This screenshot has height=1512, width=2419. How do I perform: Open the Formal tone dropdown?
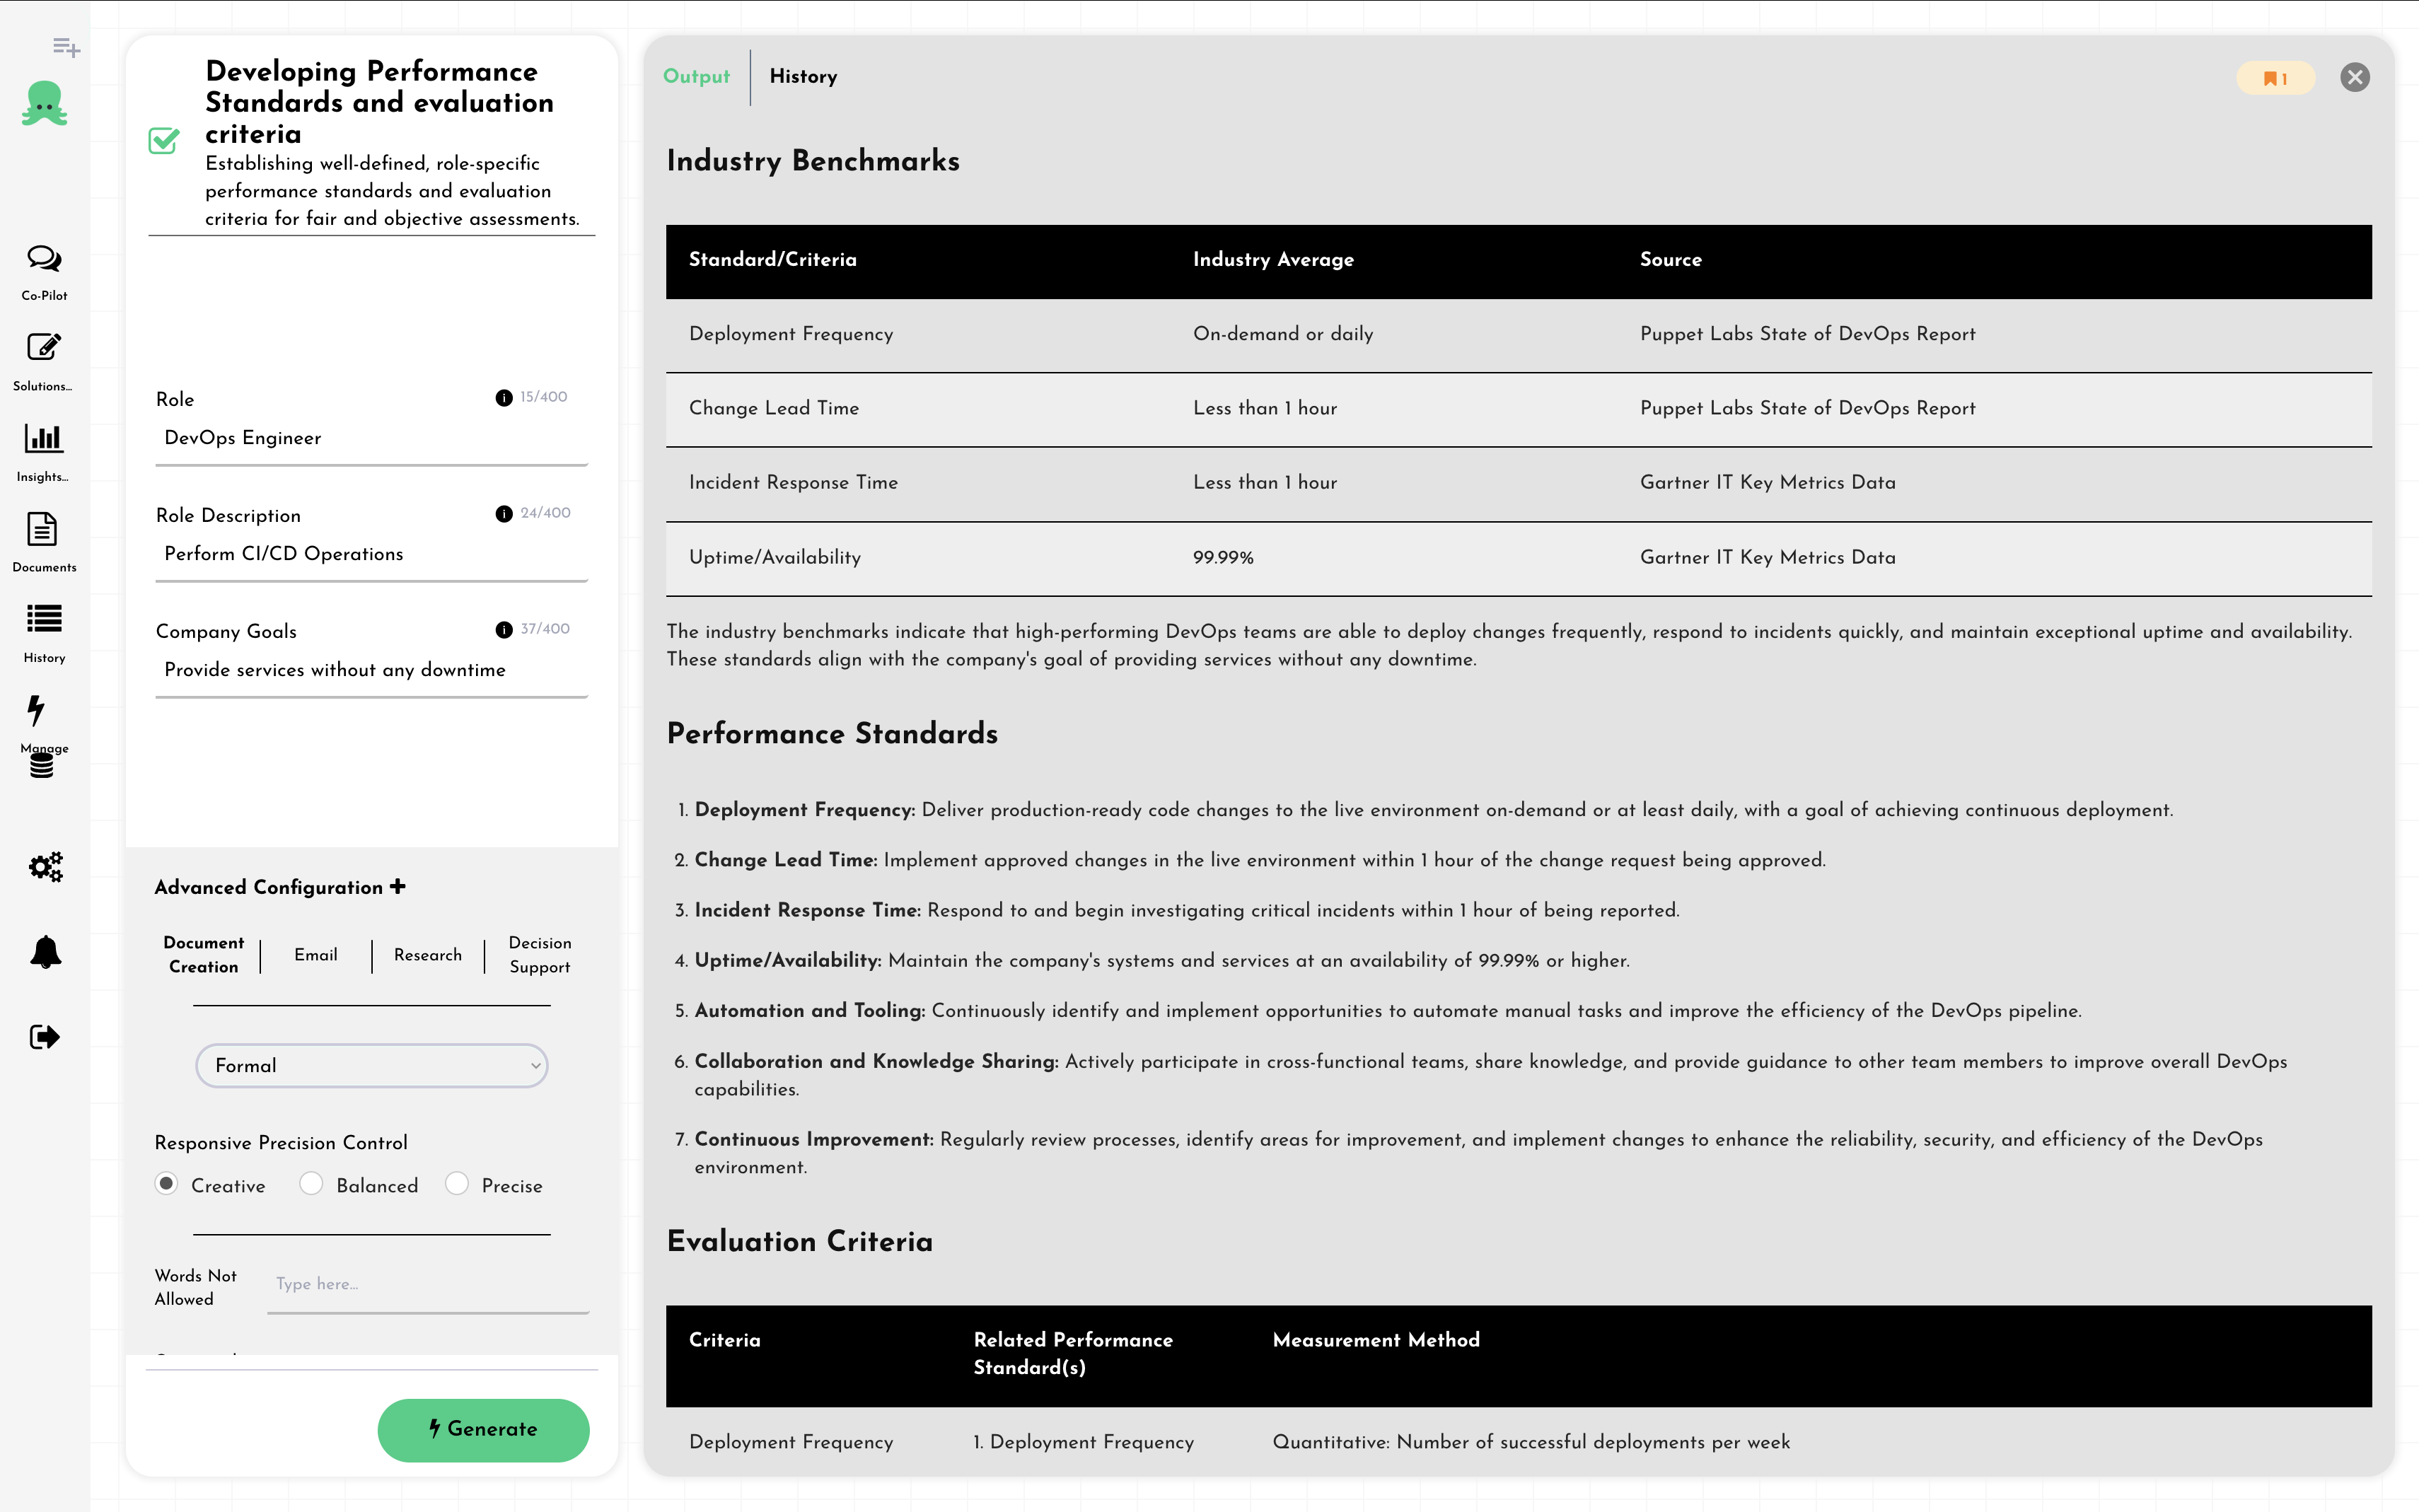[371, 1066]
